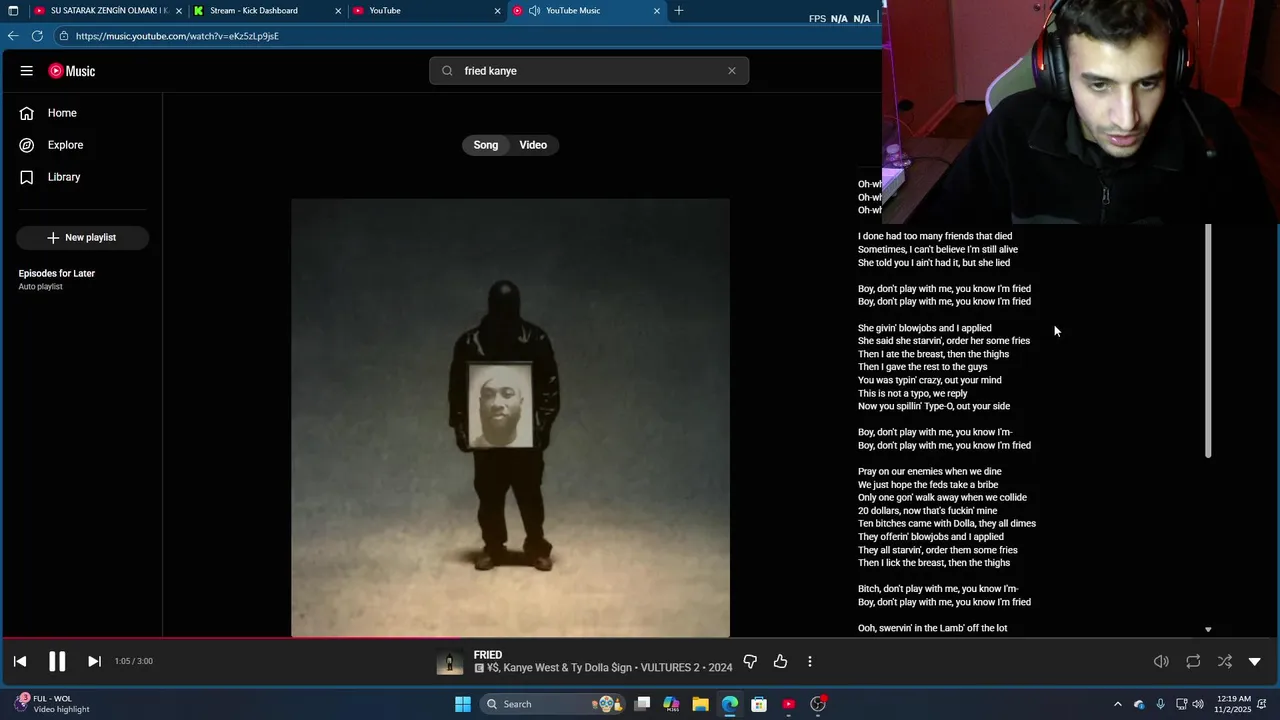
Task: Switch to Song mode
Action: 486,145
